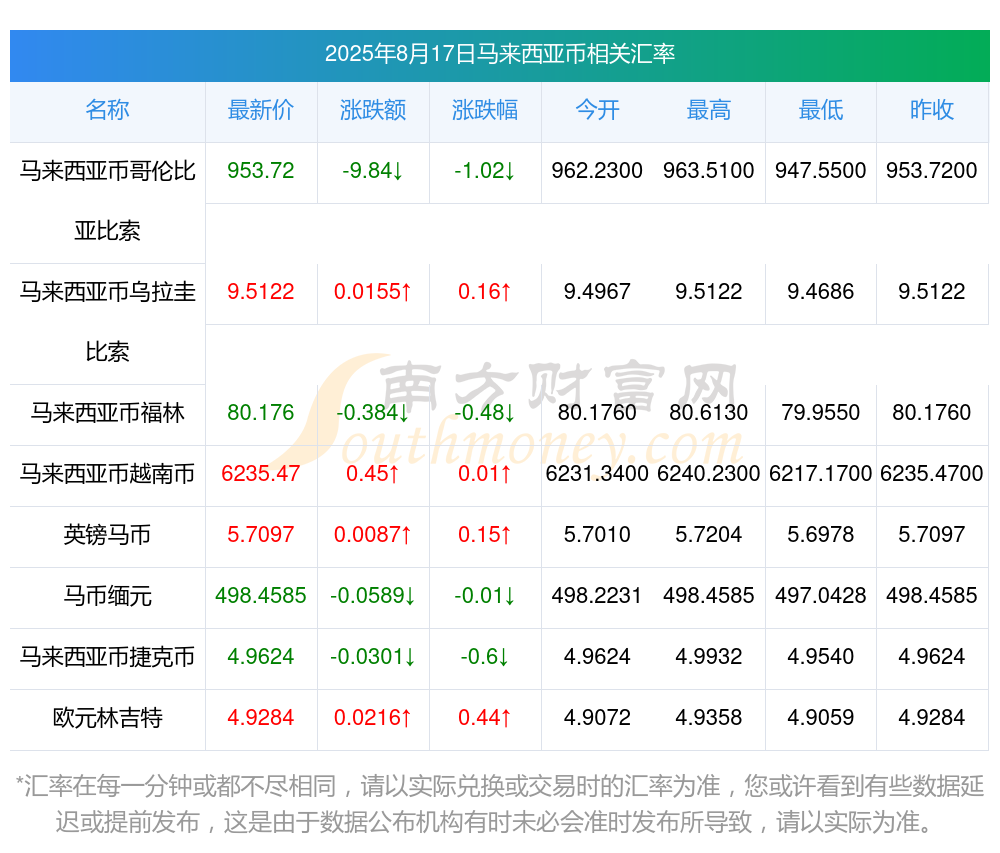Click change percent 0.44↑
Screen dimensions: 1000x853
pyautogui.click(x=485, y=717)
